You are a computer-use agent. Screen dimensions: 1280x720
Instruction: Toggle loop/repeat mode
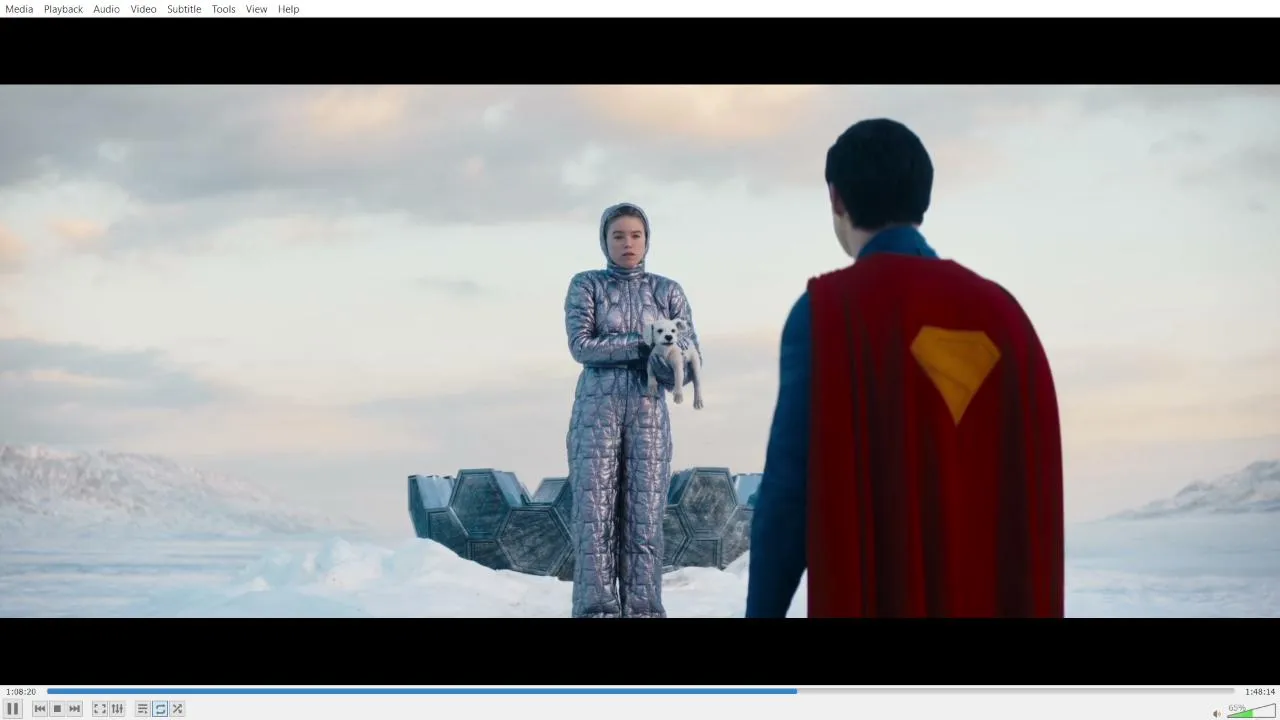point(160,709)
